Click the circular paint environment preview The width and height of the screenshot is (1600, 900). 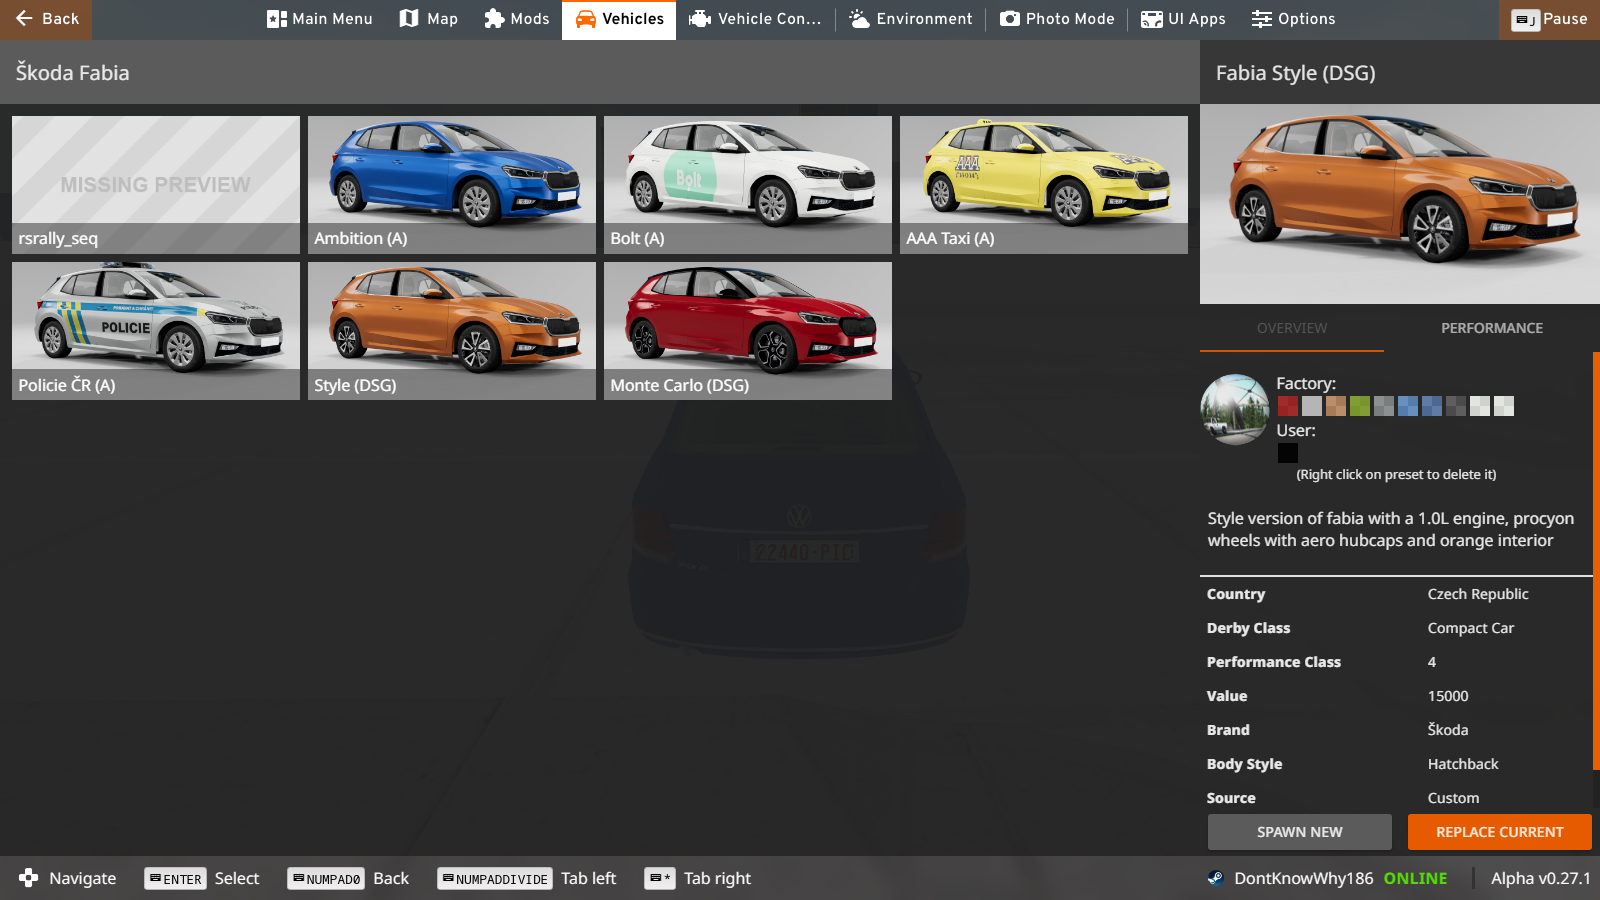tap(1235, 409)
